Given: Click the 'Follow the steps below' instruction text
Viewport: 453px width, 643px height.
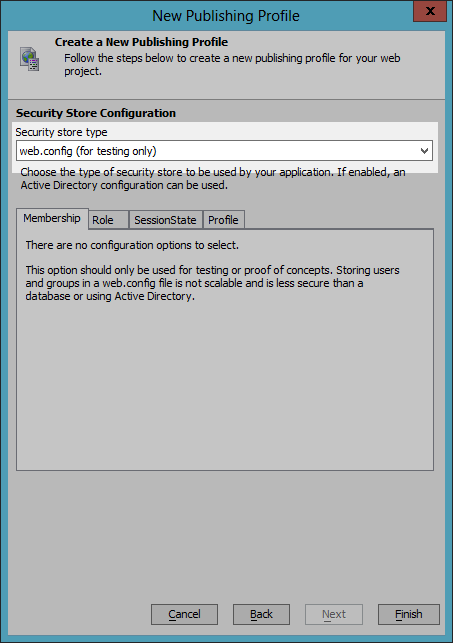Looking at the screenshot, I should point(232,64).
